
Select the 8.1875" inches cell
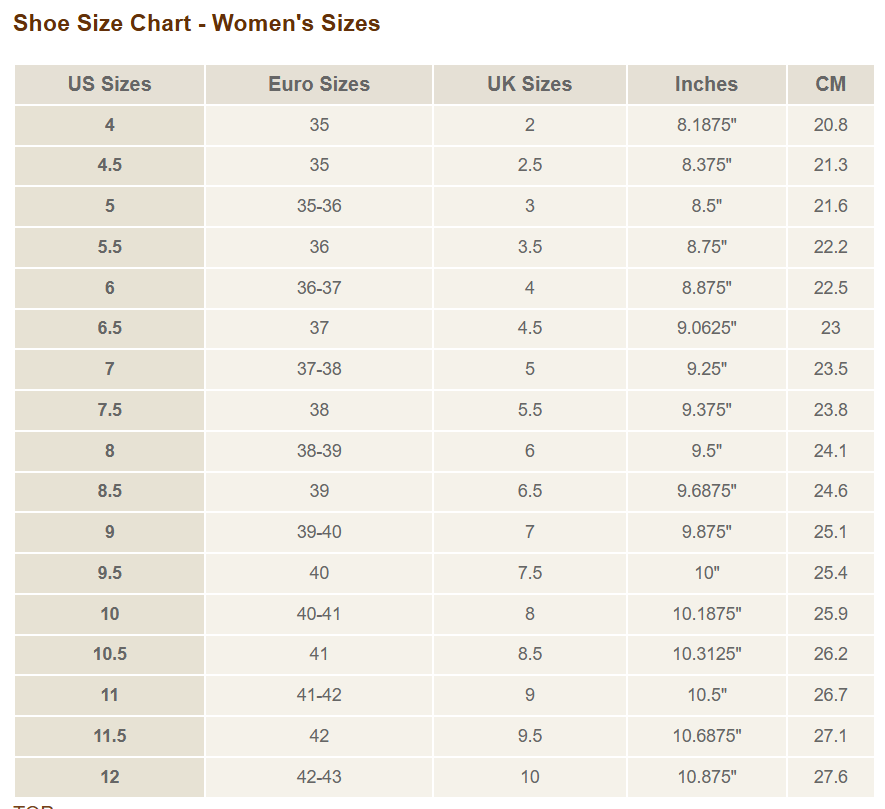(x=706, y=125)
